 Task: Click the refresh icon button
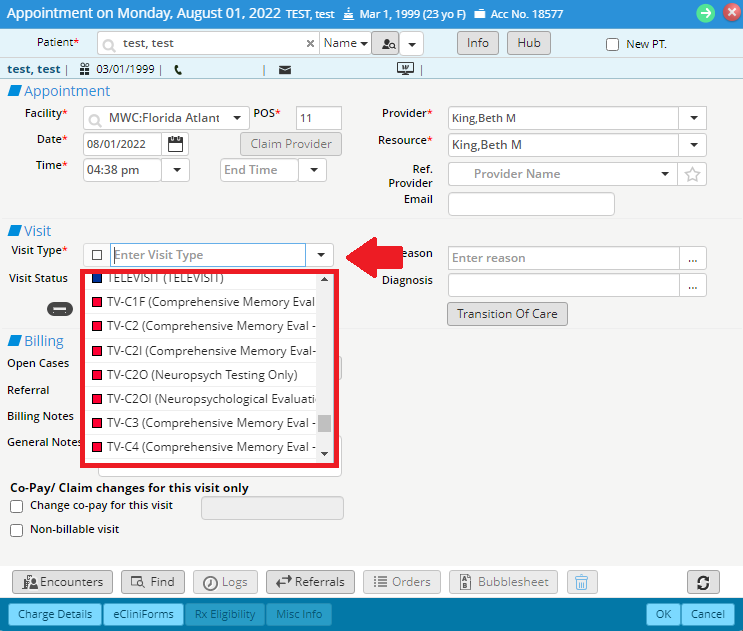pyautogui.click(x=703, y=582)
